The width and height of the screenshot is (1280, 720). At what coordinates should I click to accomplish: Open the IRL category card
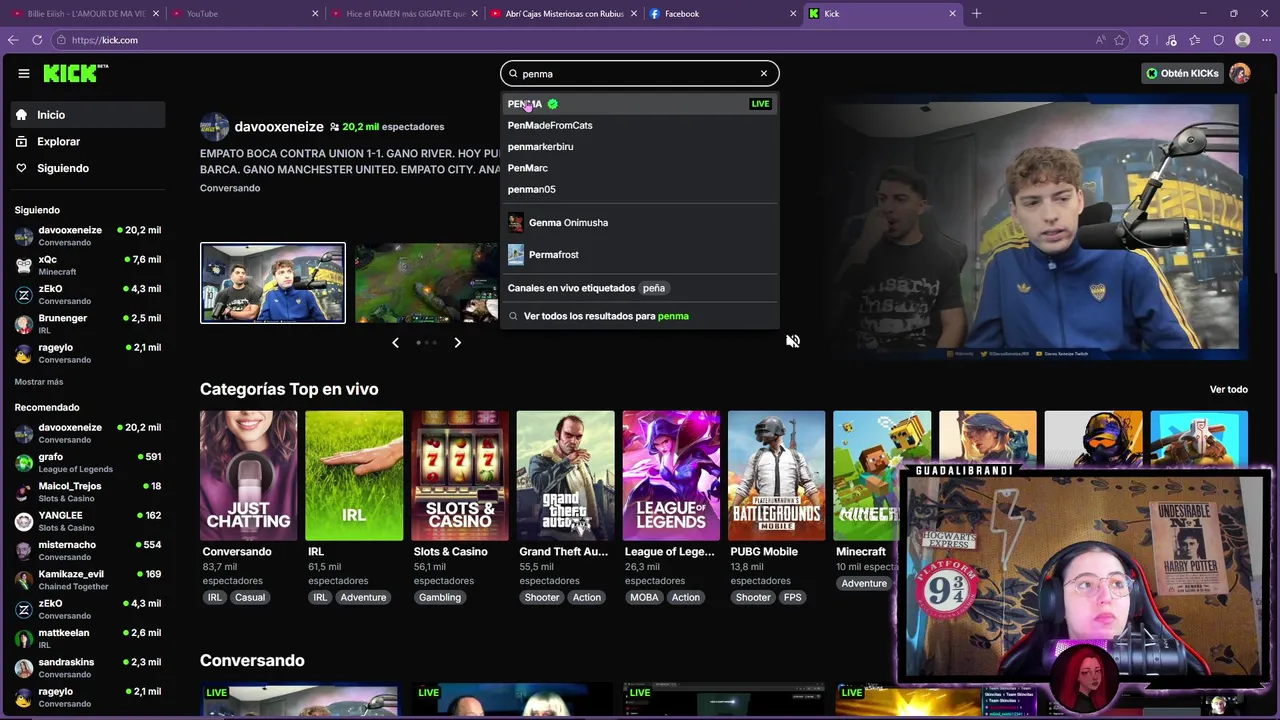354,476
